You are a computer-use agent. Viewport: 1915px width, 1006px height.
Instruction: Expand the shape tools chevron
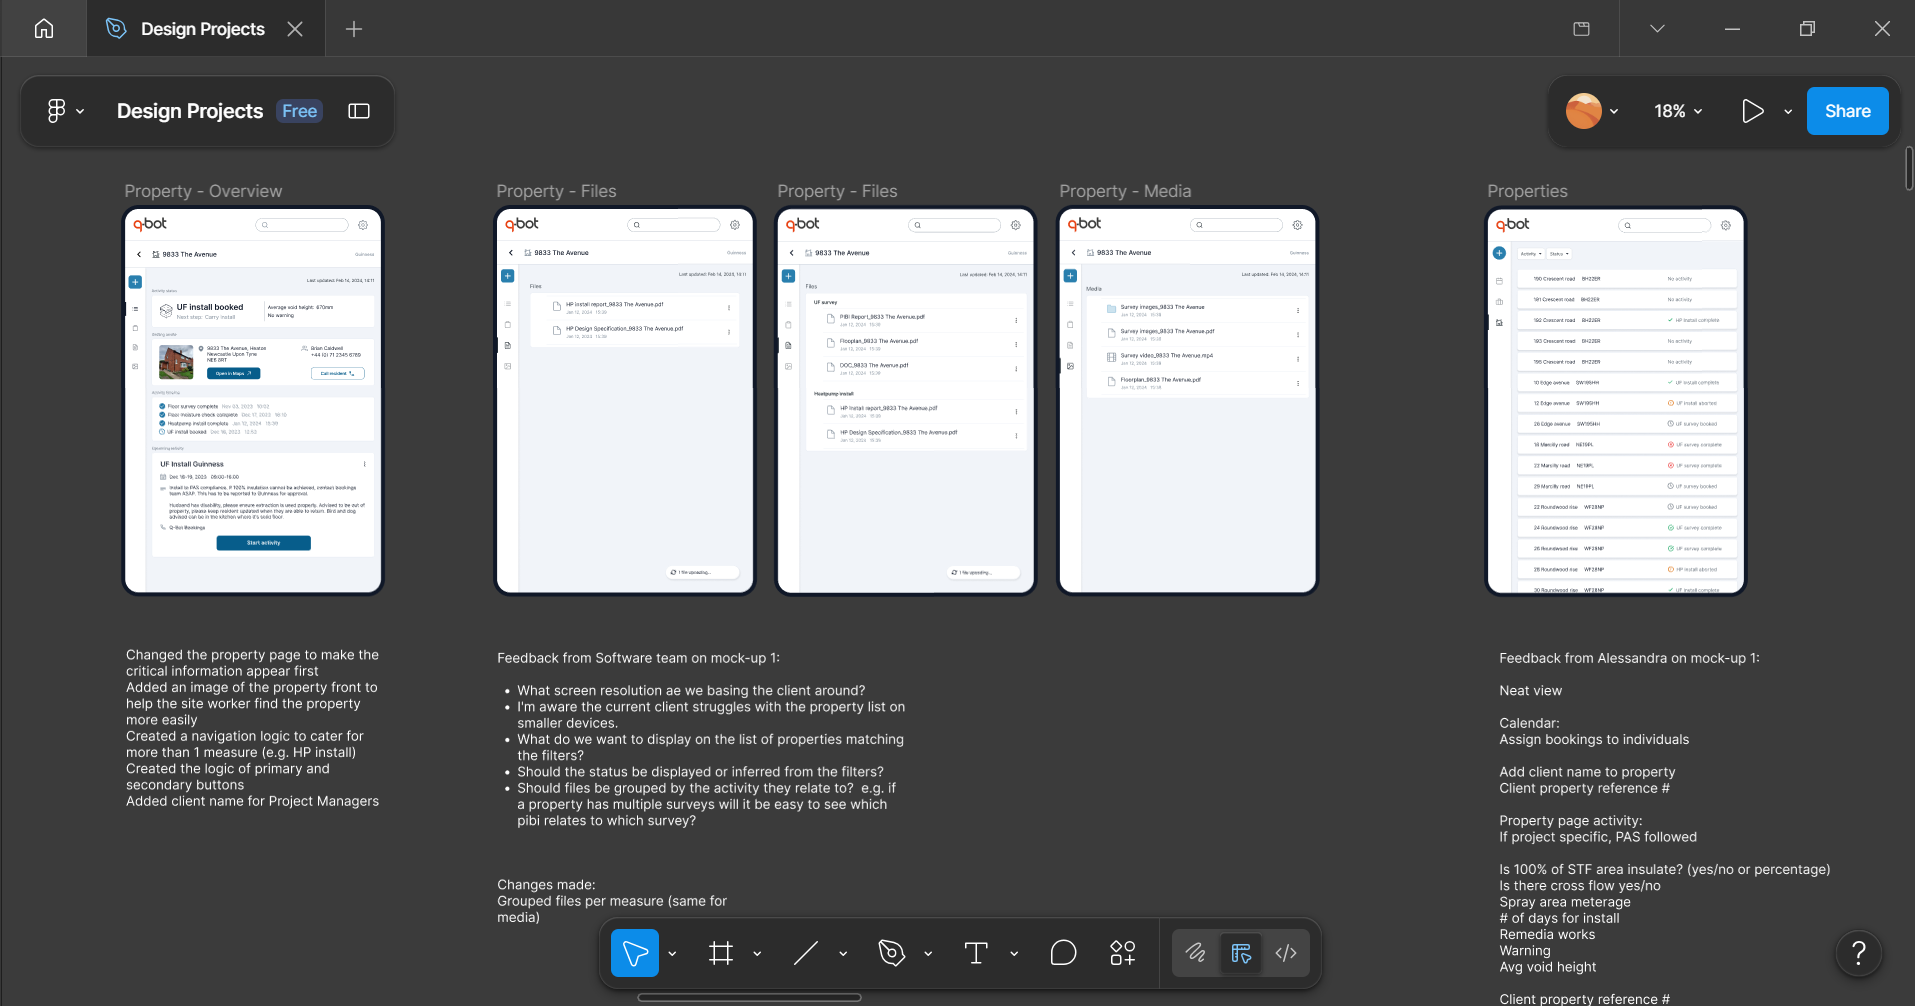[843, 954]
